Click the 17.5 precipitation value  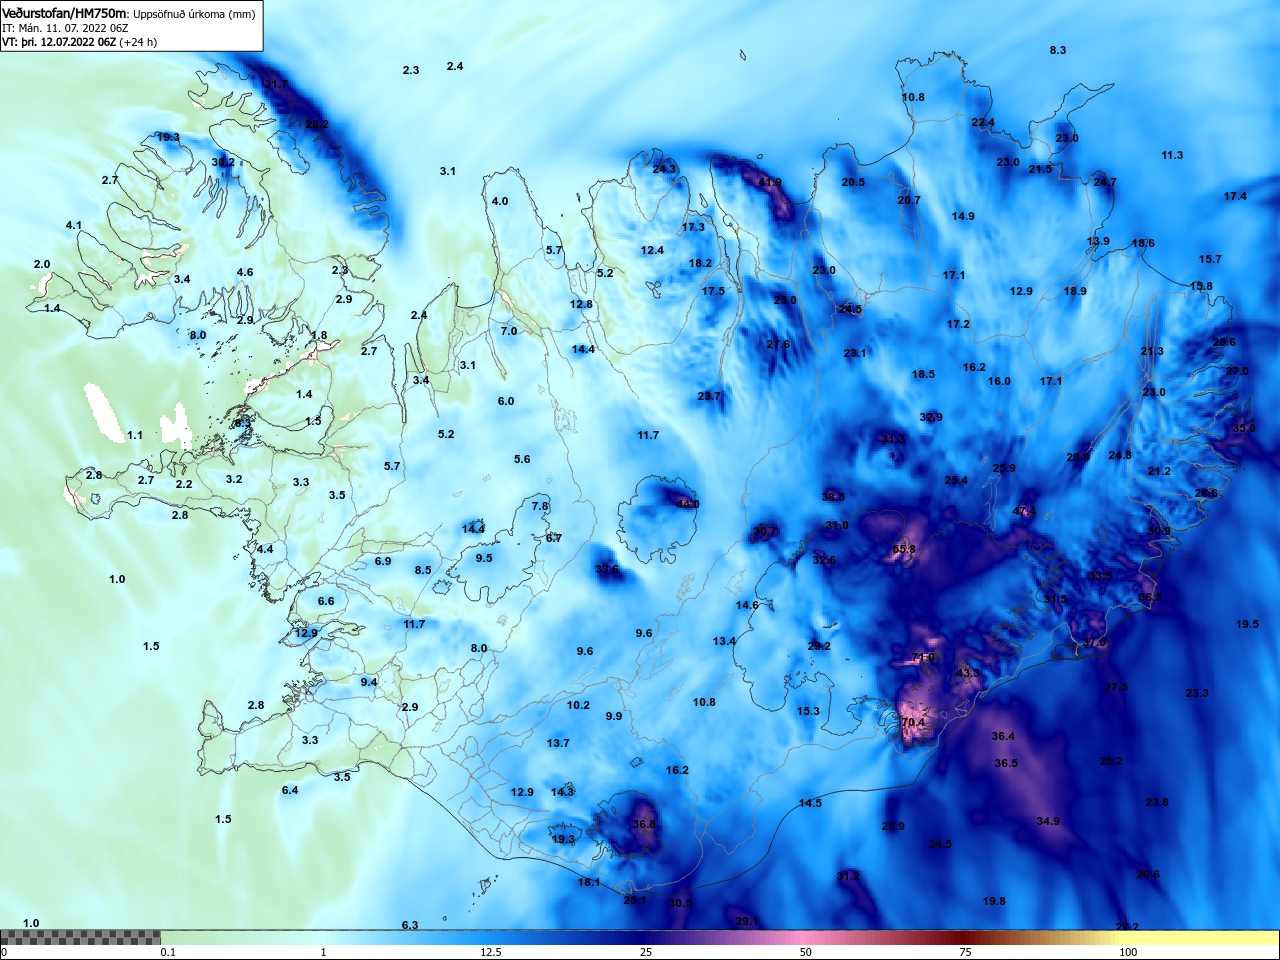(x=713, y=291)
